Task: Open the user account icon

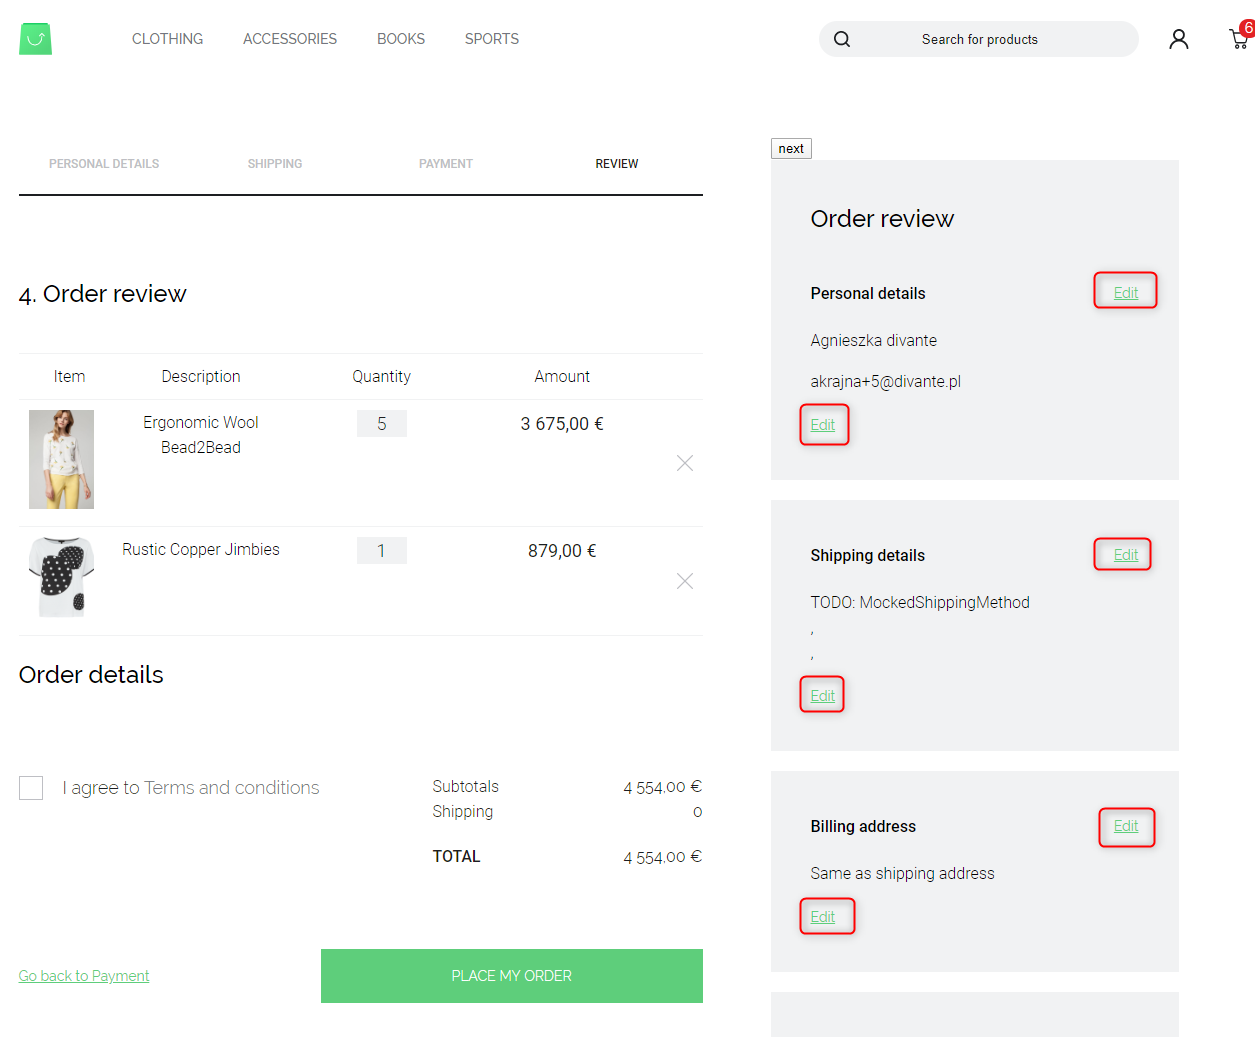Action: coord(1178,38)
